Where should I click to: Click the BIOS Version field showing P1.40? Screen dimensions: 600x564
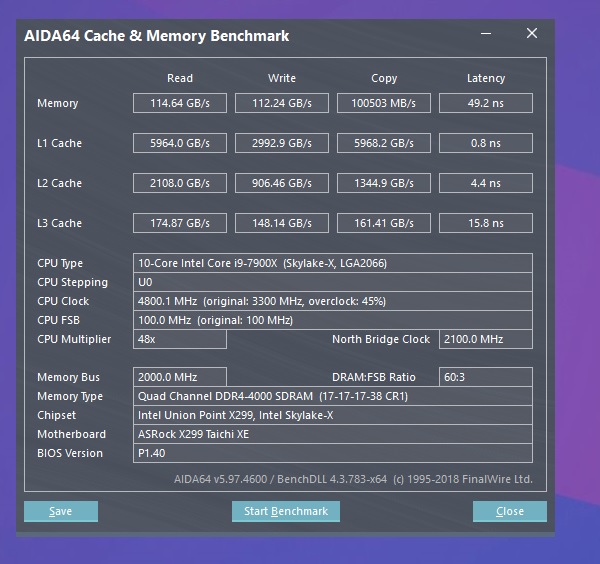tap(333, 453)
